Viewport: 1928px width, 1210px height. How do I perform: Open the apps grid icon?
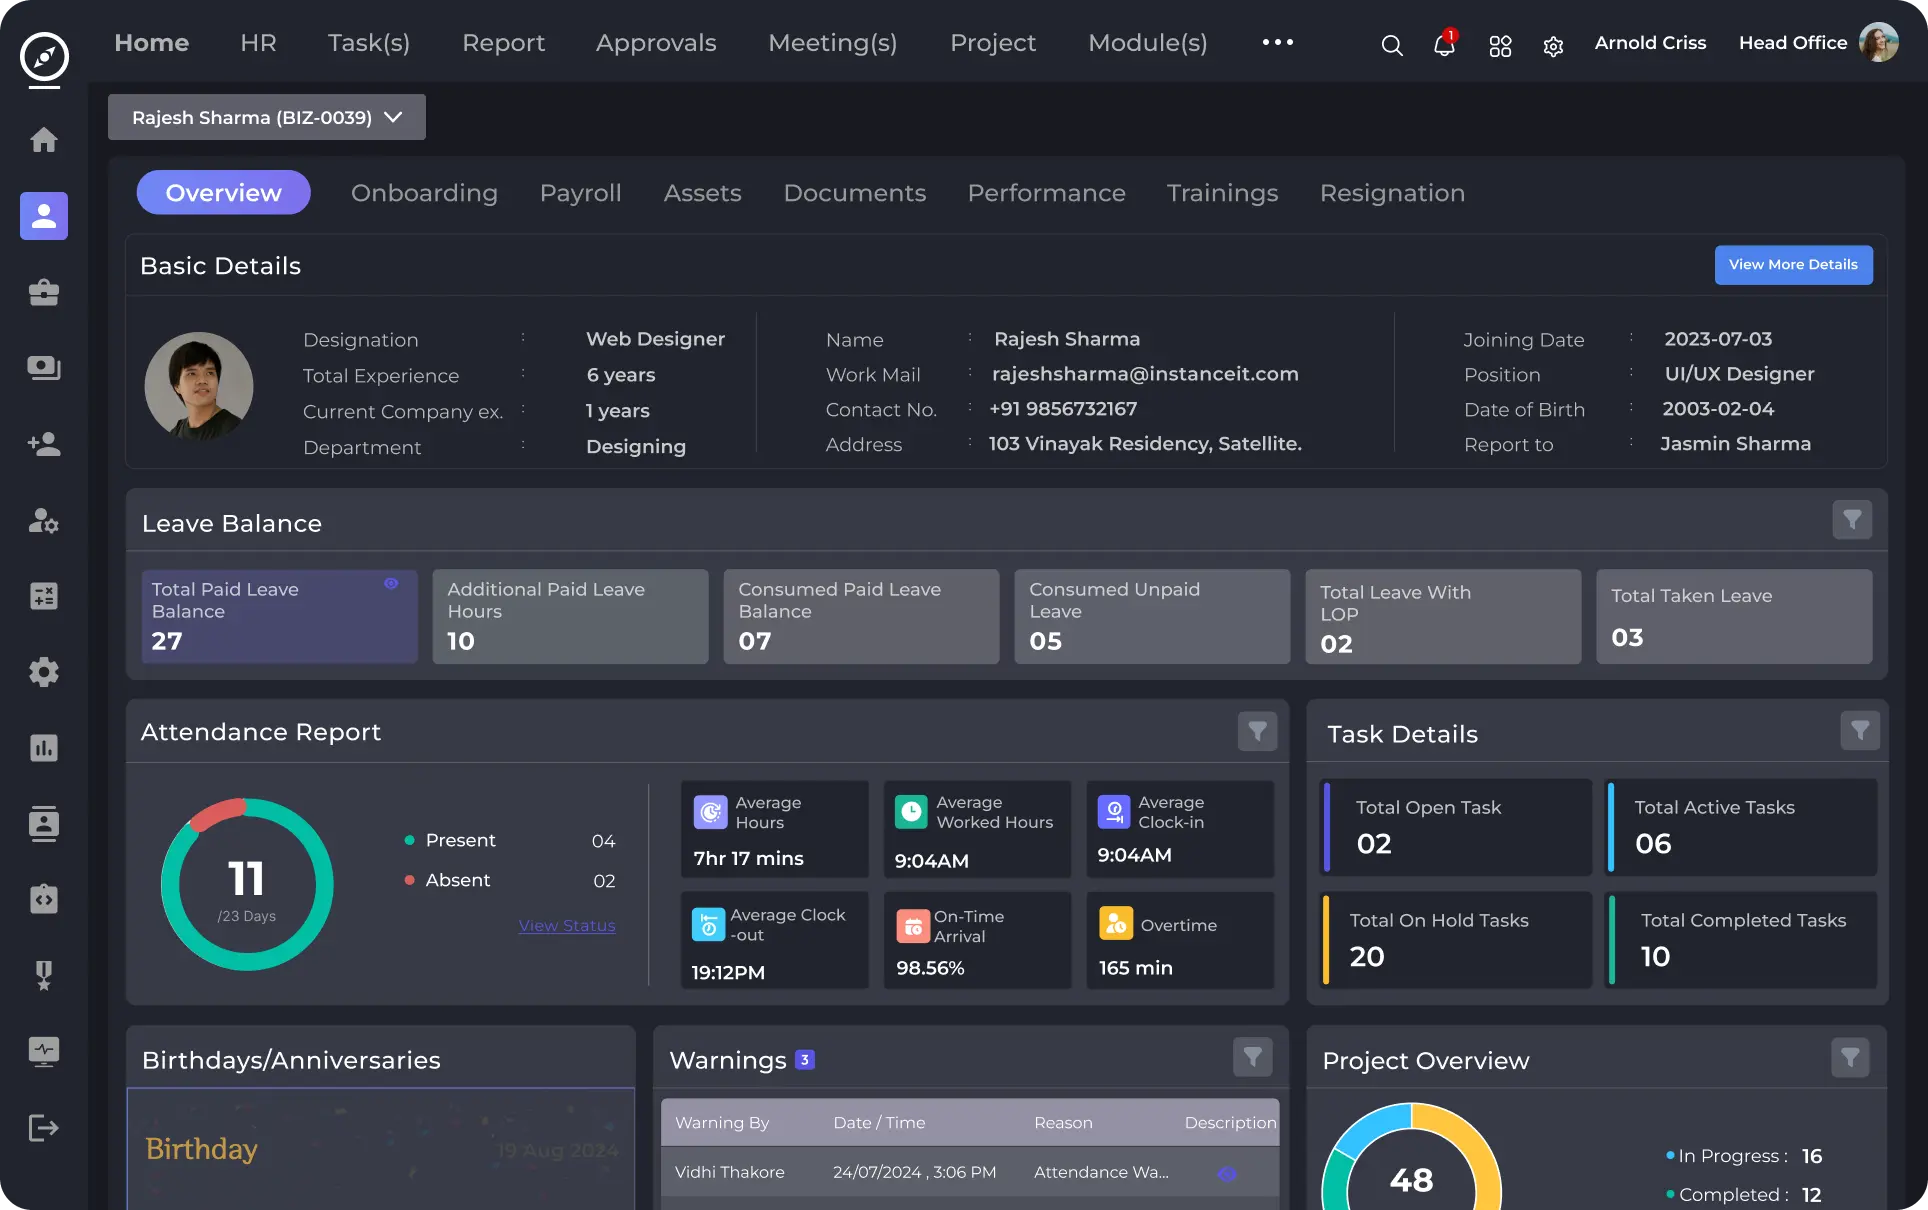click(1500, 46)
